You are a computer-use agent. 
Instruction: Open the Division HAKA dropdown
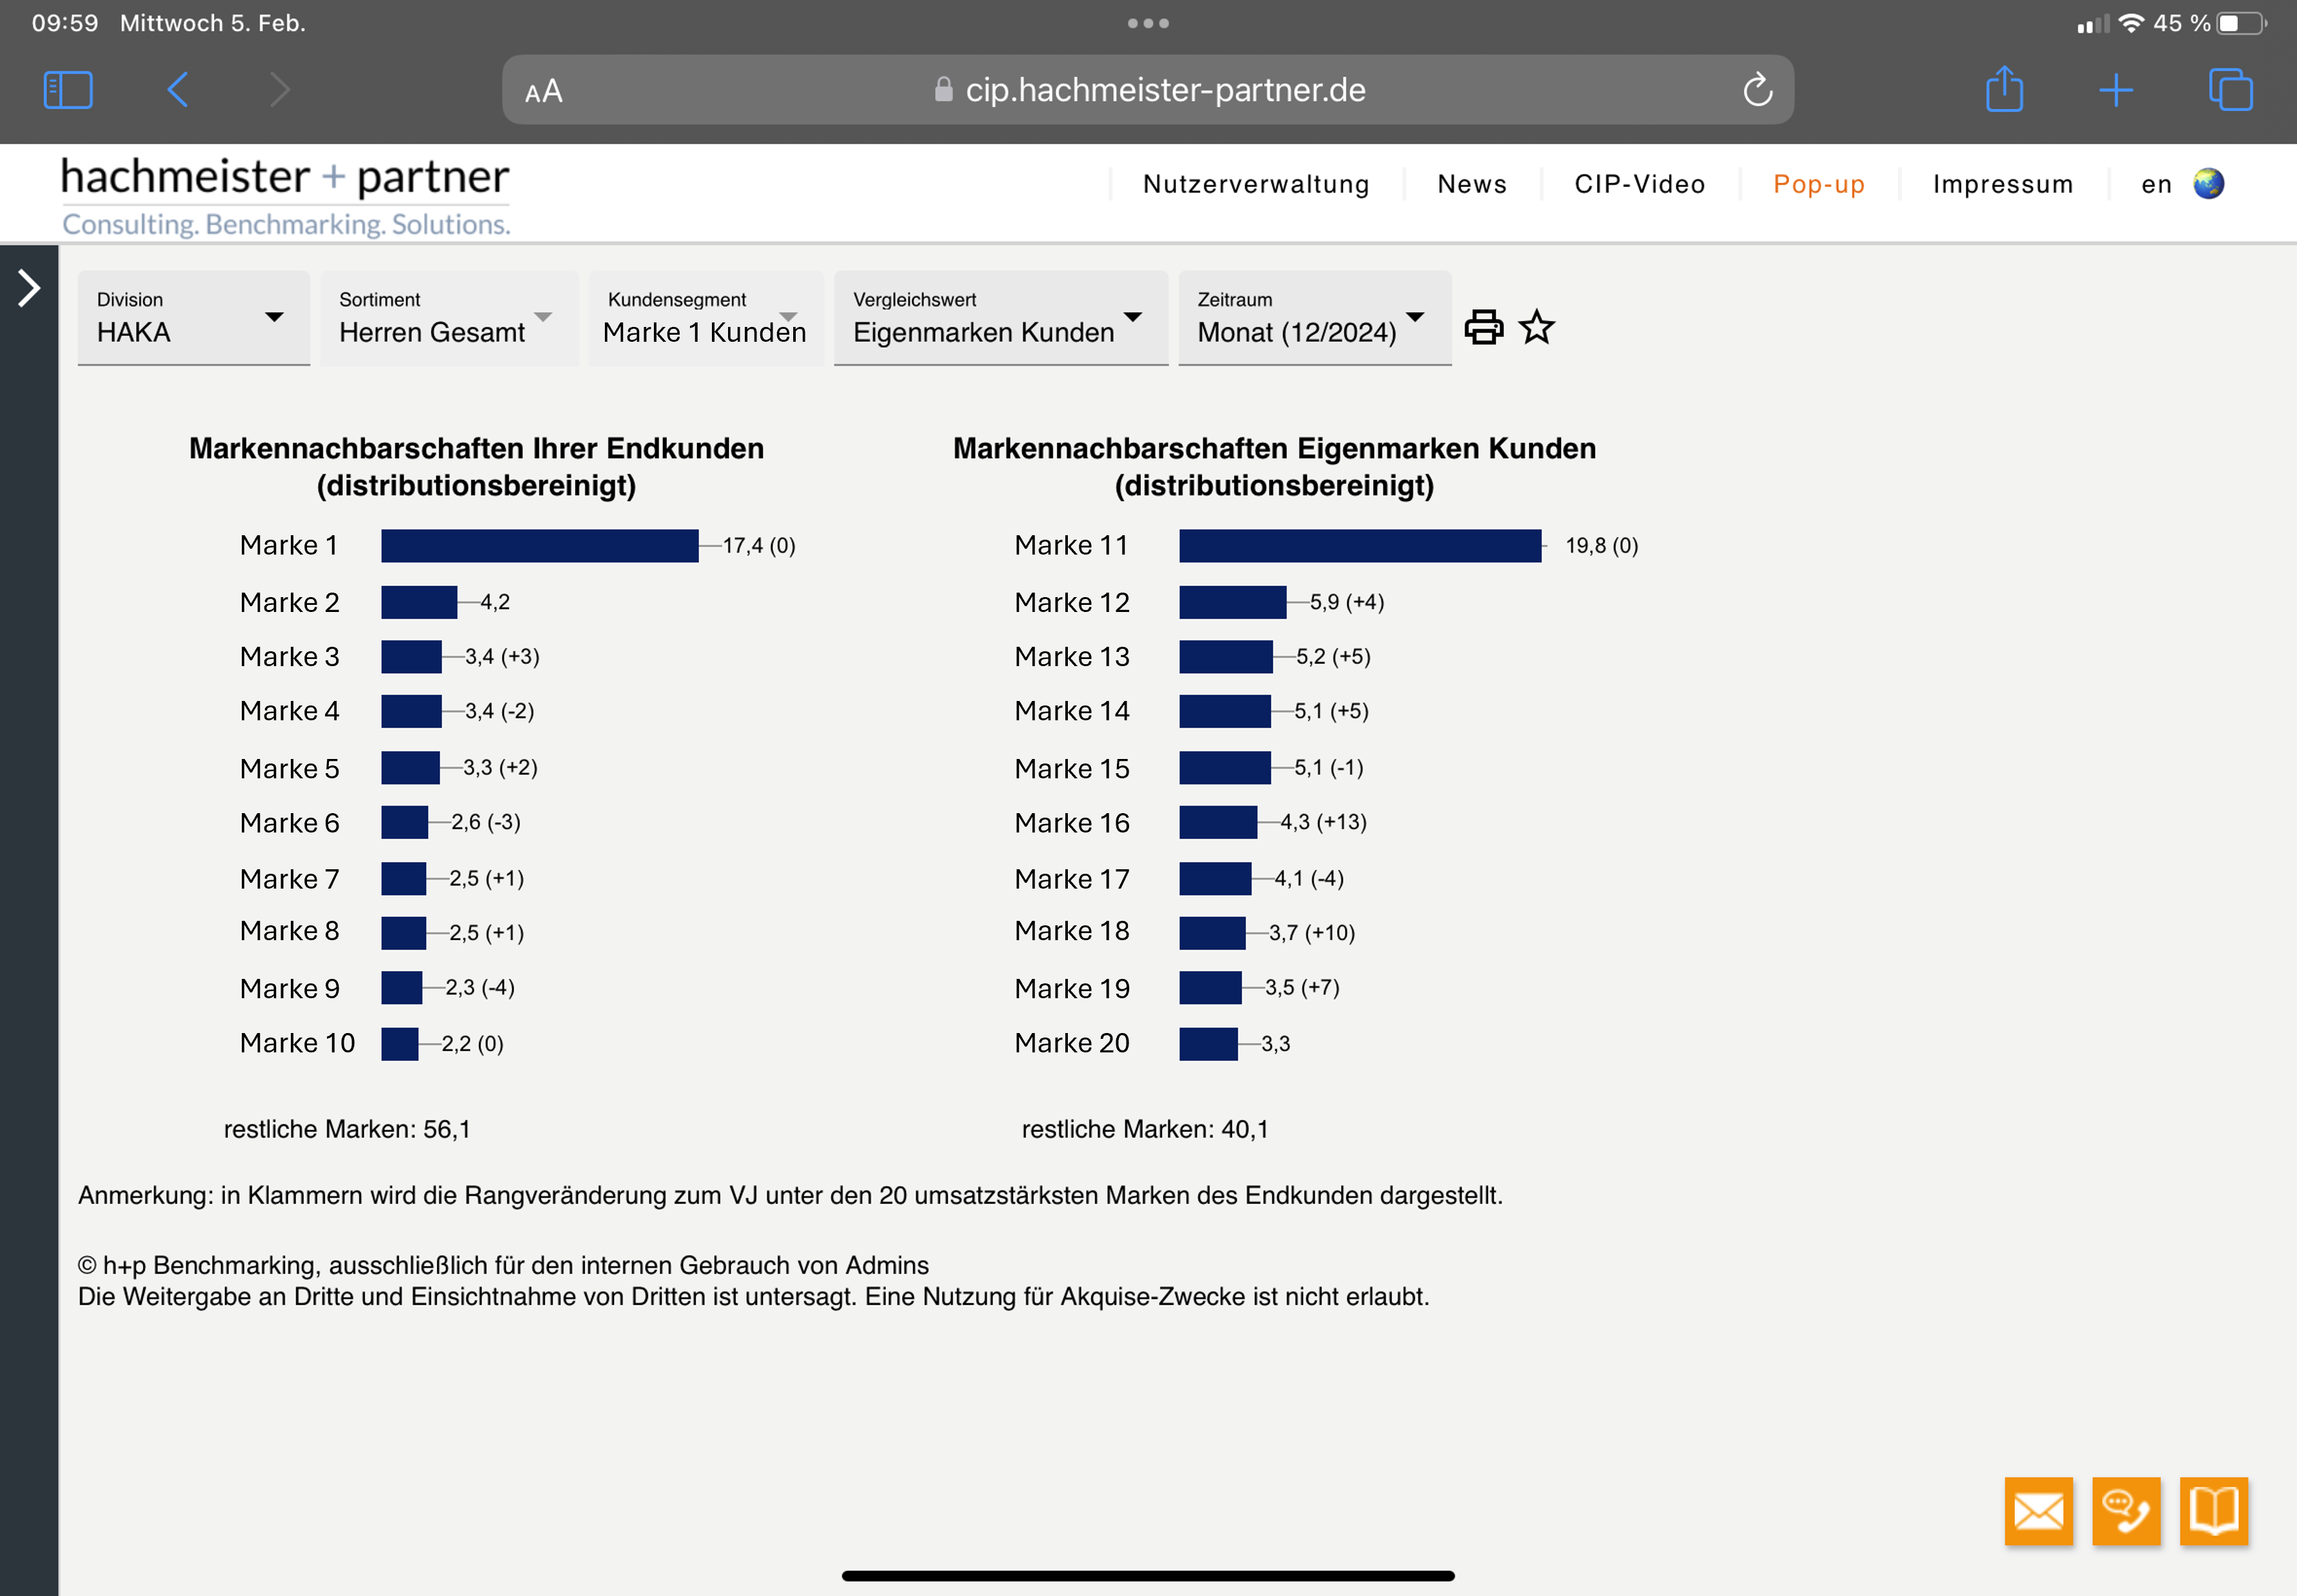(x=193, y=317)
